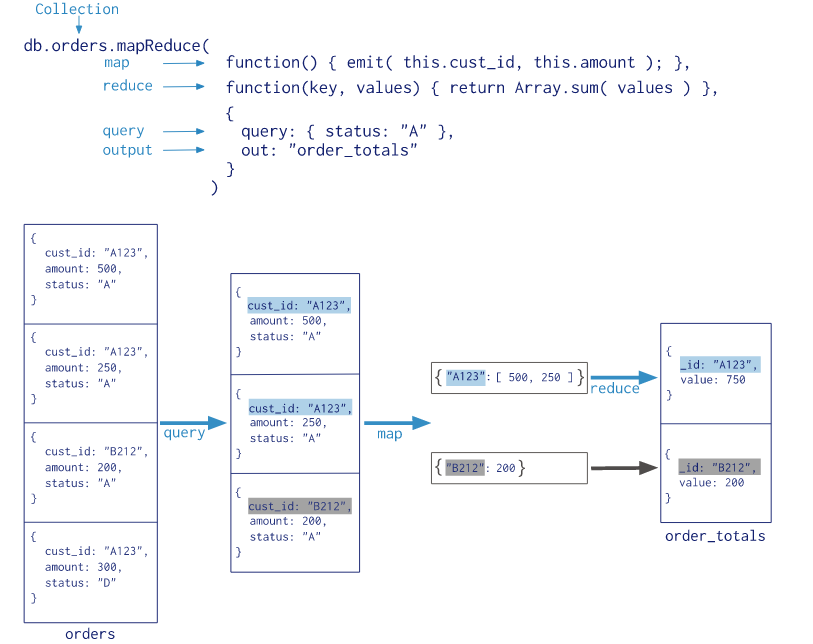Image resolution: width=813 pixels, height=644 pixels.
Task: Click the "query" label under the blue arrow
Action: tap(185, 433)
